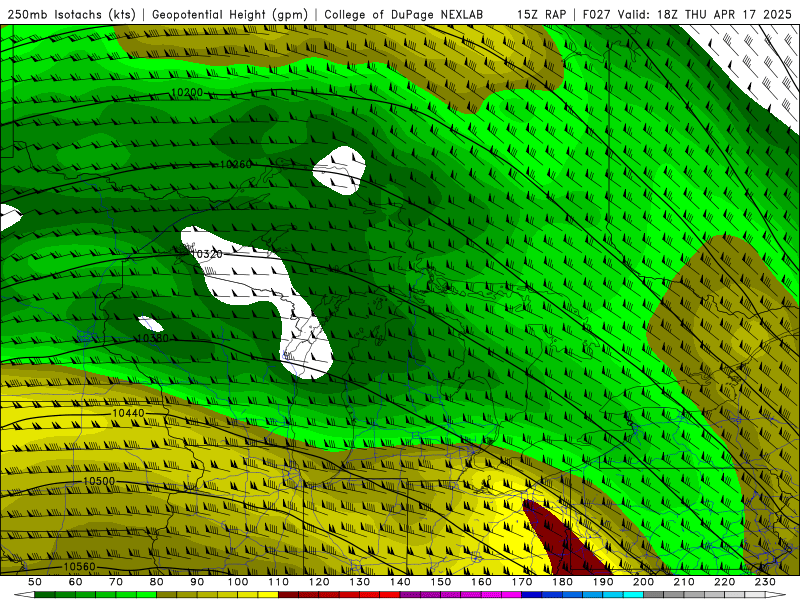The width and height of the screenshot is (800, 600).
Task: Select the 10440 height contour label
Action: point(129,413)
